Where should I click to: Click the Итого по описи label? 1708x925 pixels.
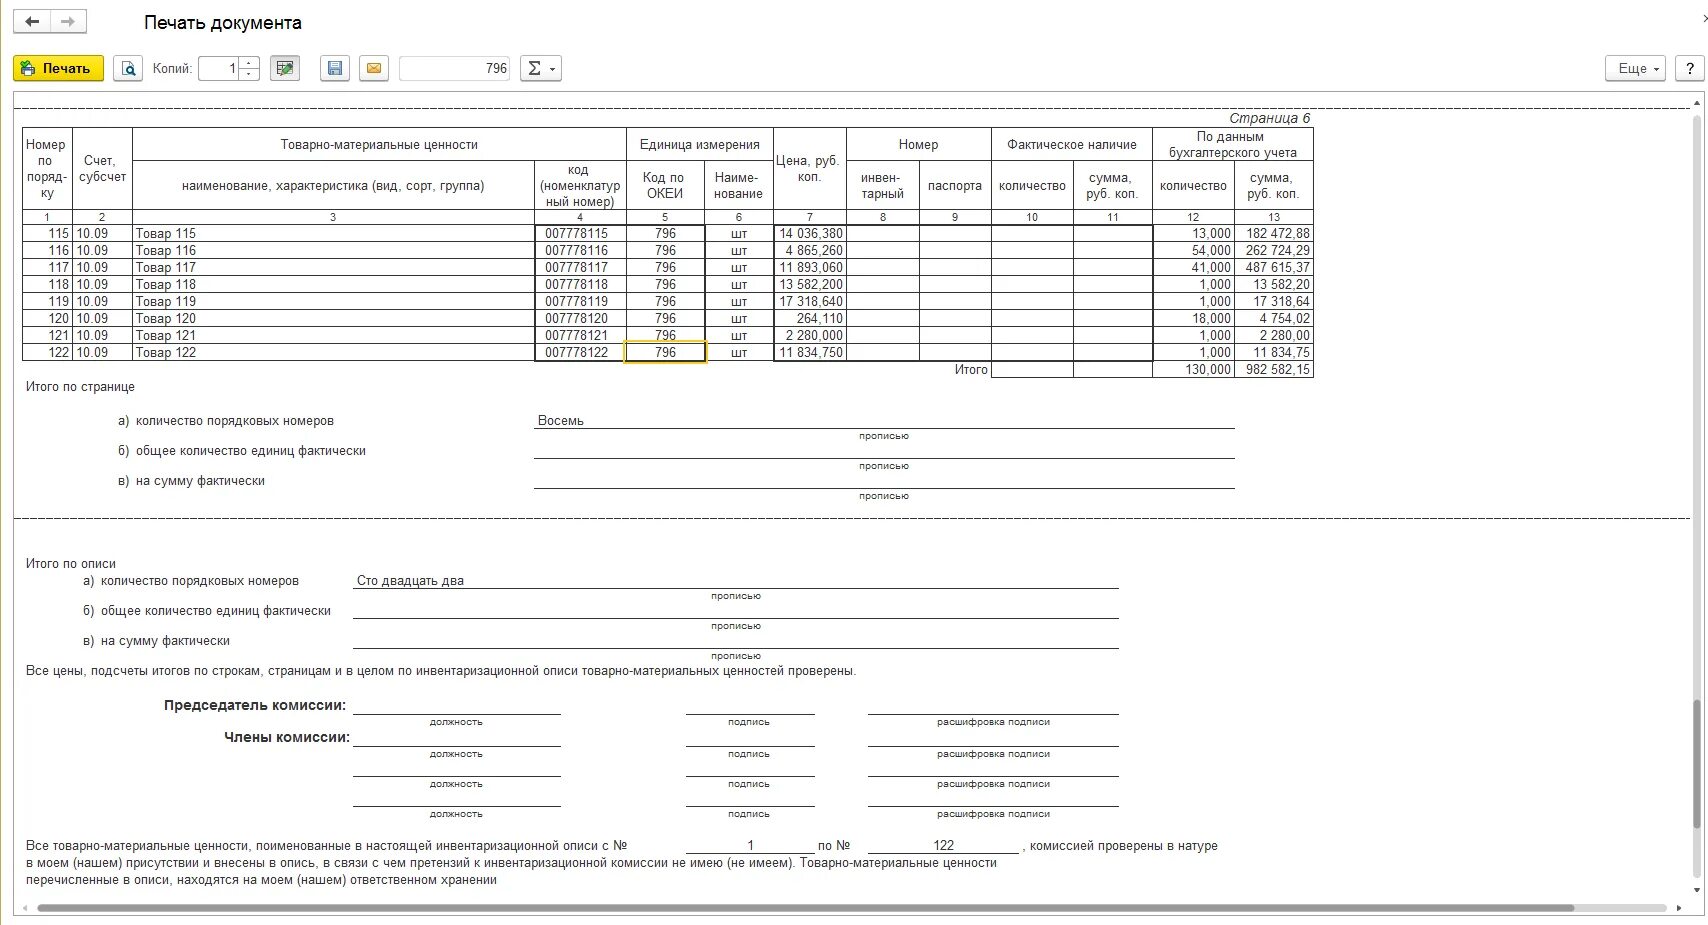click(x=71, y=563)
